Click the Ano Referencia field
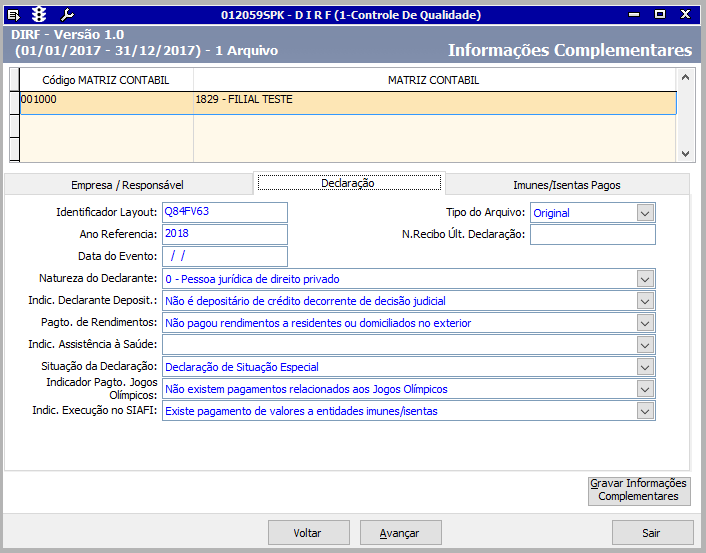Image resolution: width=706 pixels, height=553 pixels. [x=225, y=234]
